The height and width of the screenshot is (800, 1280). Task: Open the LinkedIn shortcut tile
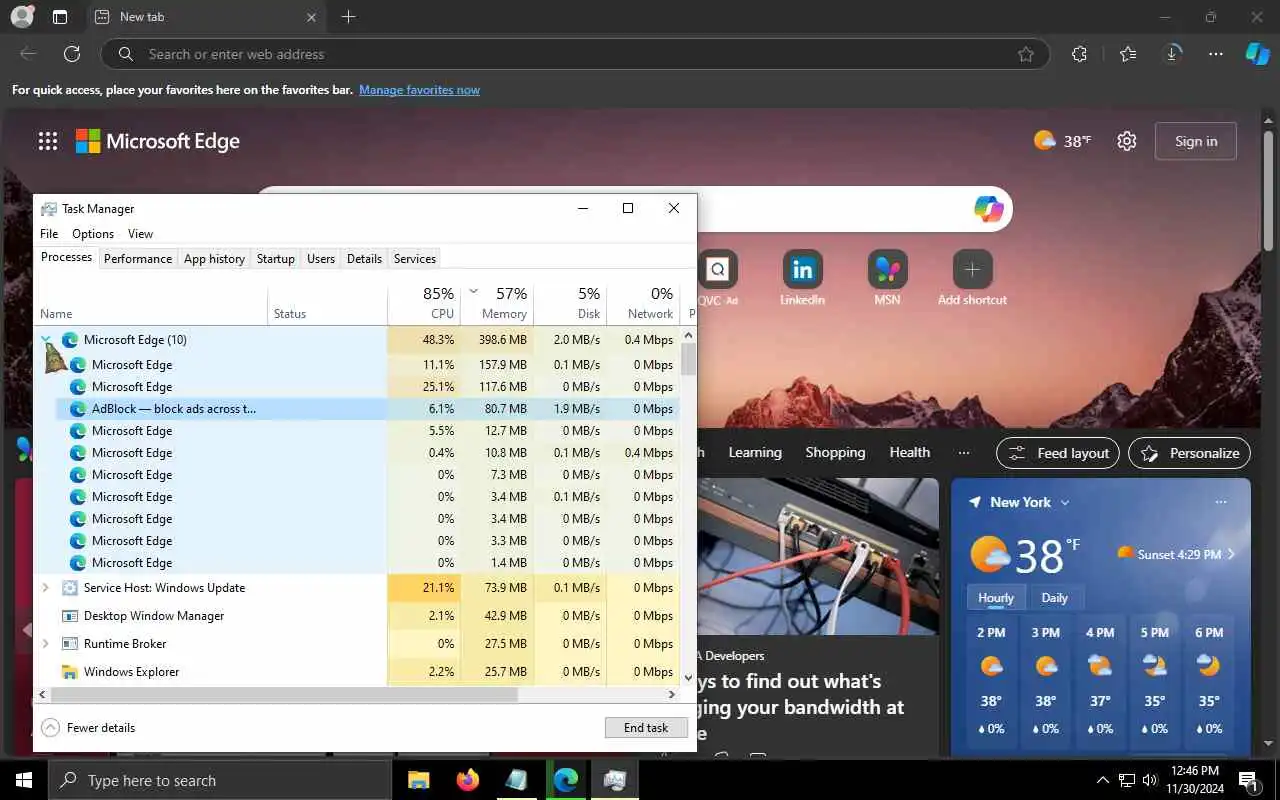coord(802,278)
